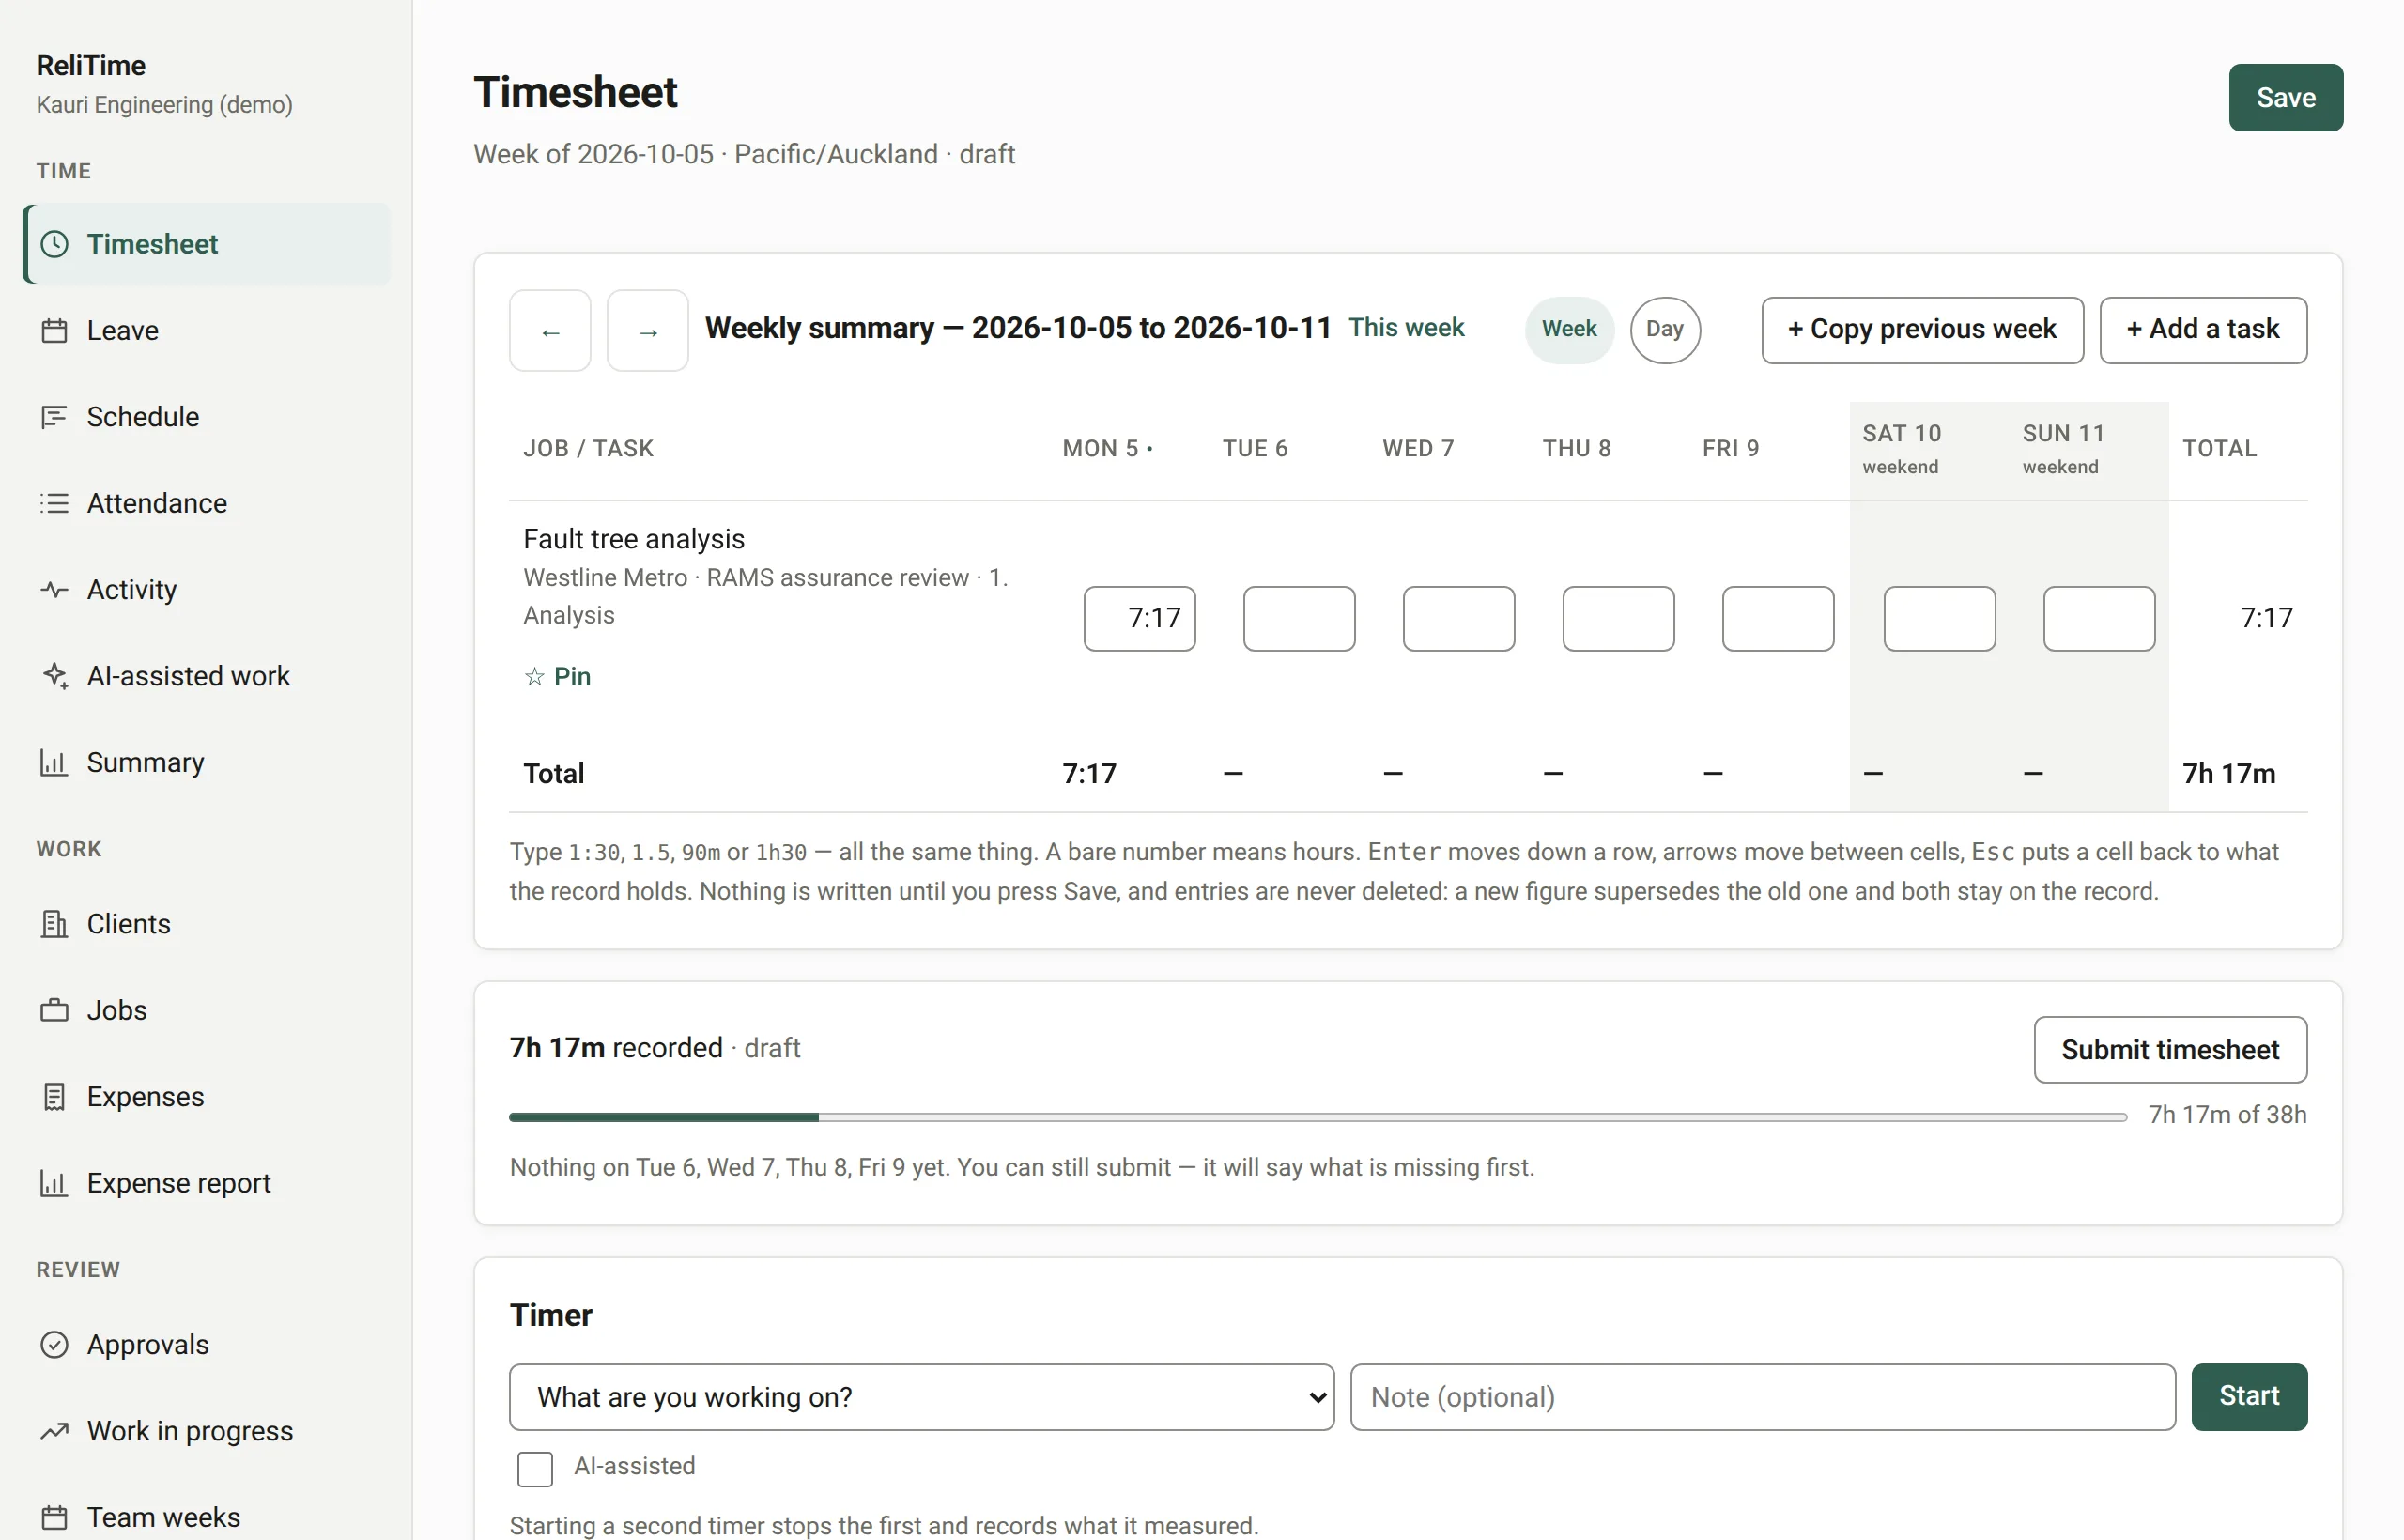Click the 'MON 5' column header
2404x1540 pixels.
point(1107,449)
